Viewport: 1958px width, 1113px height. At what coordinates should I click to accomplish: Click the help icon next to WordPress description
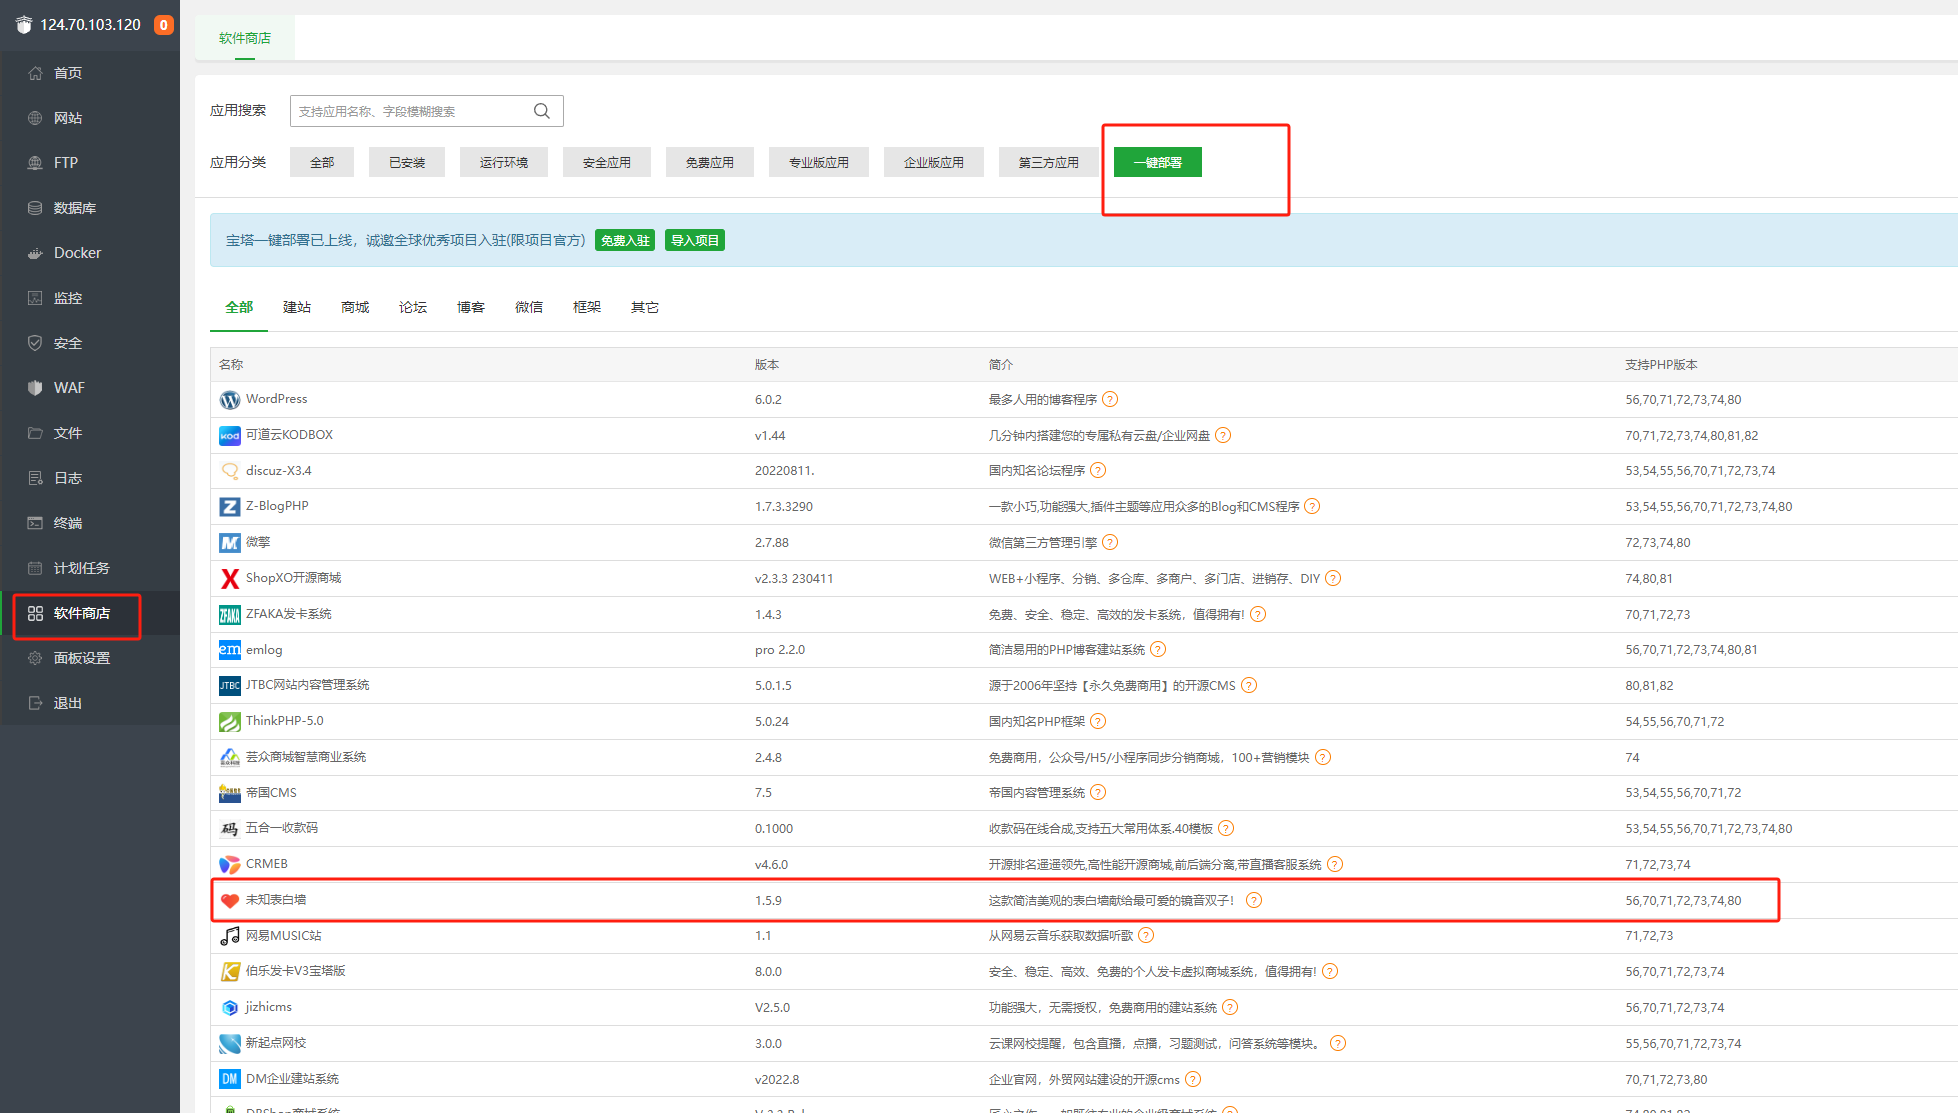point(1110,399)
